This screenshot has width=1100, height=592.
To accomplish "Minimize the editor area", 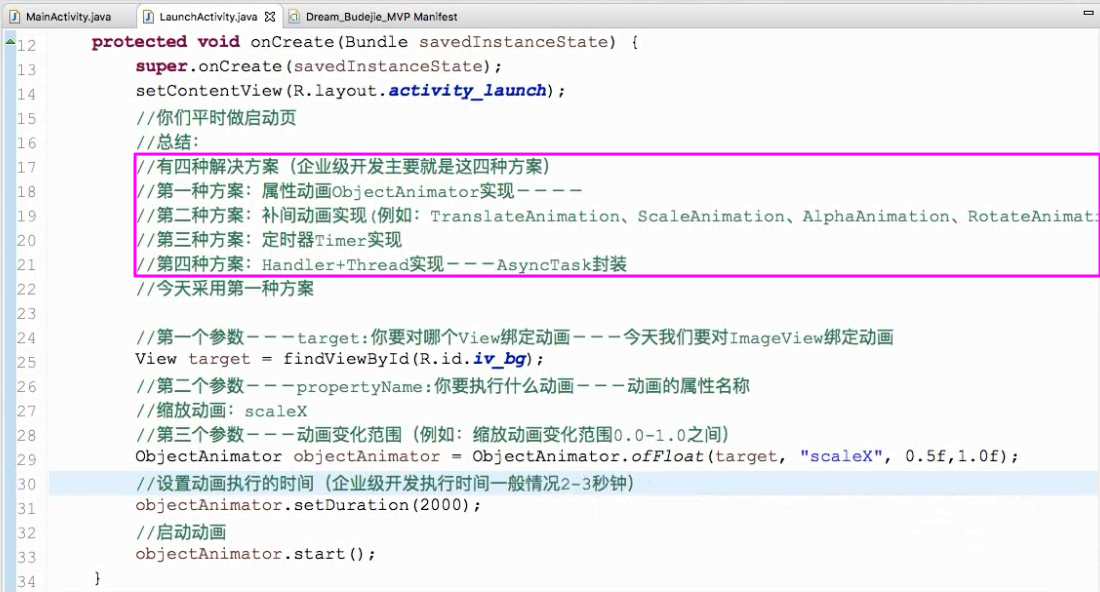I will coord(1088,13).
